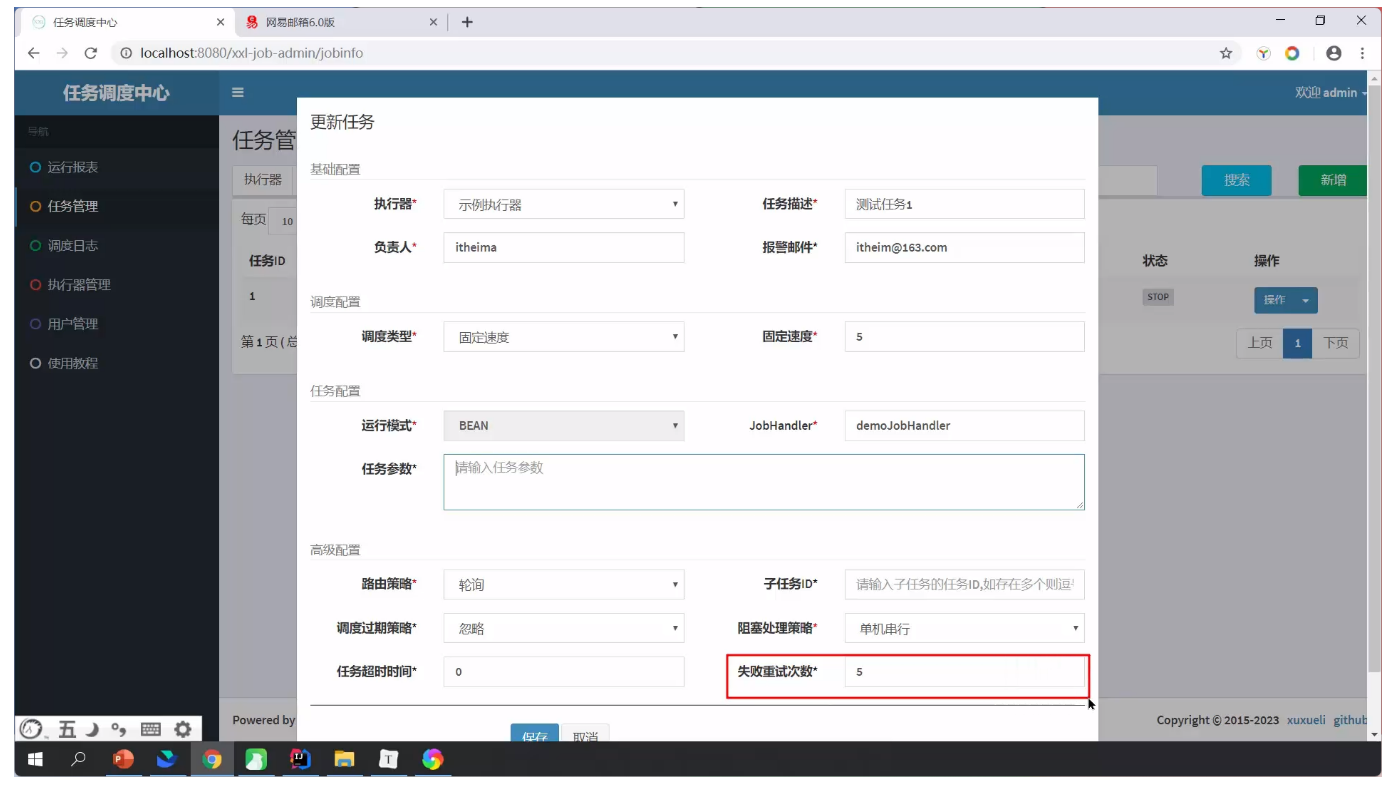1400x787 pixels.
Task: Close the 任务调度中心 tab
Action: point(220,22)
